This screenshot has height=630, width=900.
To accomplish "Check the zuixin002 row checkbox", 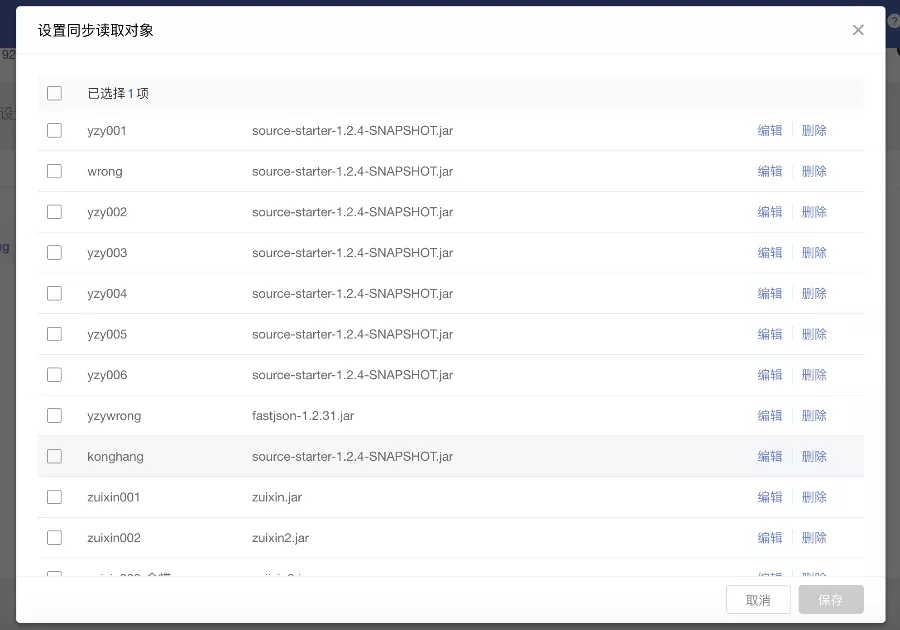I will tap(55, 538).
